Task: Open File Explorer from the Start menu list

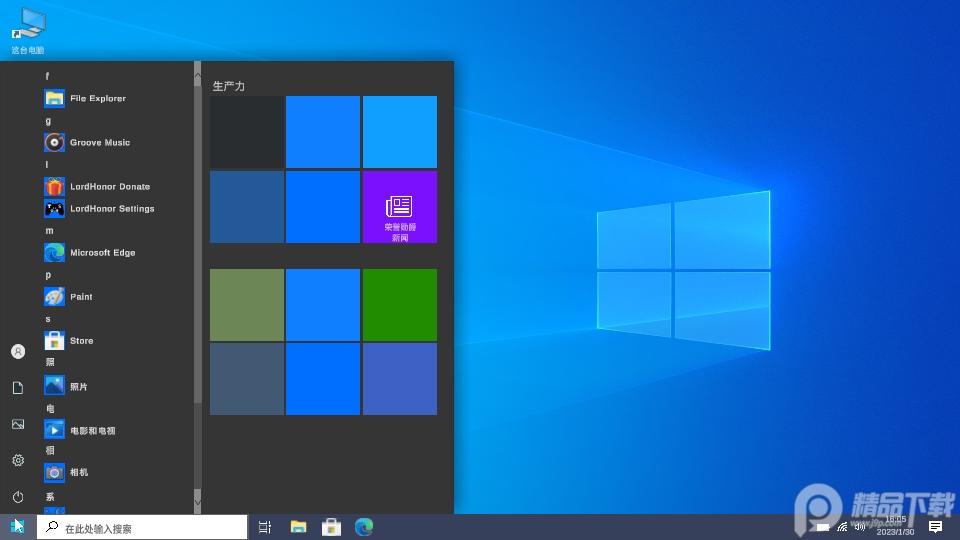Action: pyautogui.click(x=97, y=98)
